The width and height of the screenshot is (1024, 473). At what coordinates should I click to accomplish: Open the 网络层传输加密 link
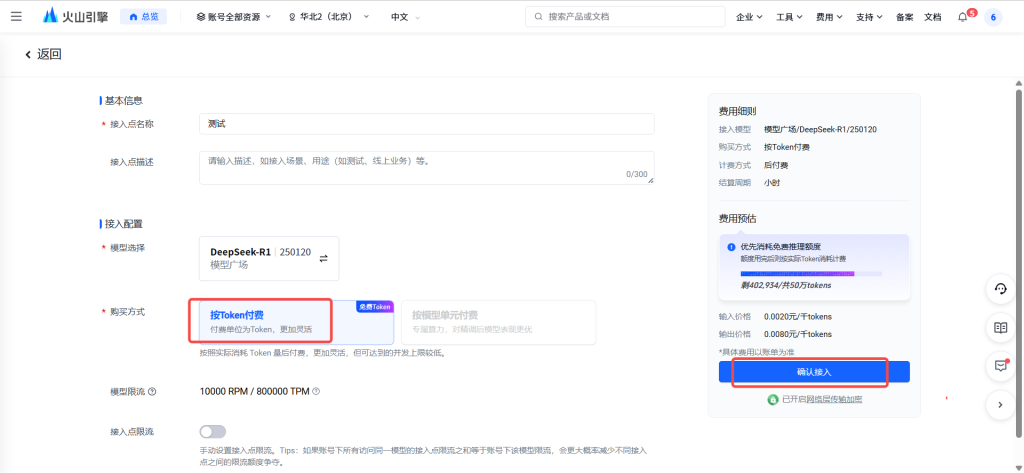(x=833, y=399)
